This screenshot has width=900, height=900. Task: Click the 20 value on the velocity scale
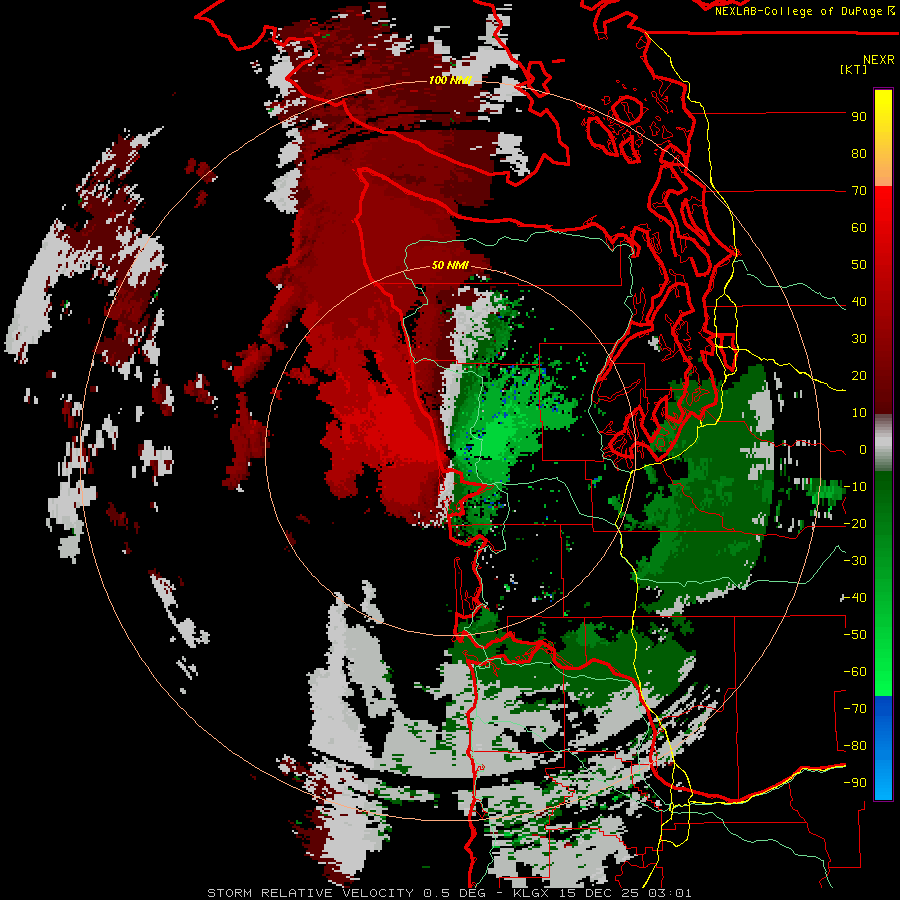coord(859,376)
